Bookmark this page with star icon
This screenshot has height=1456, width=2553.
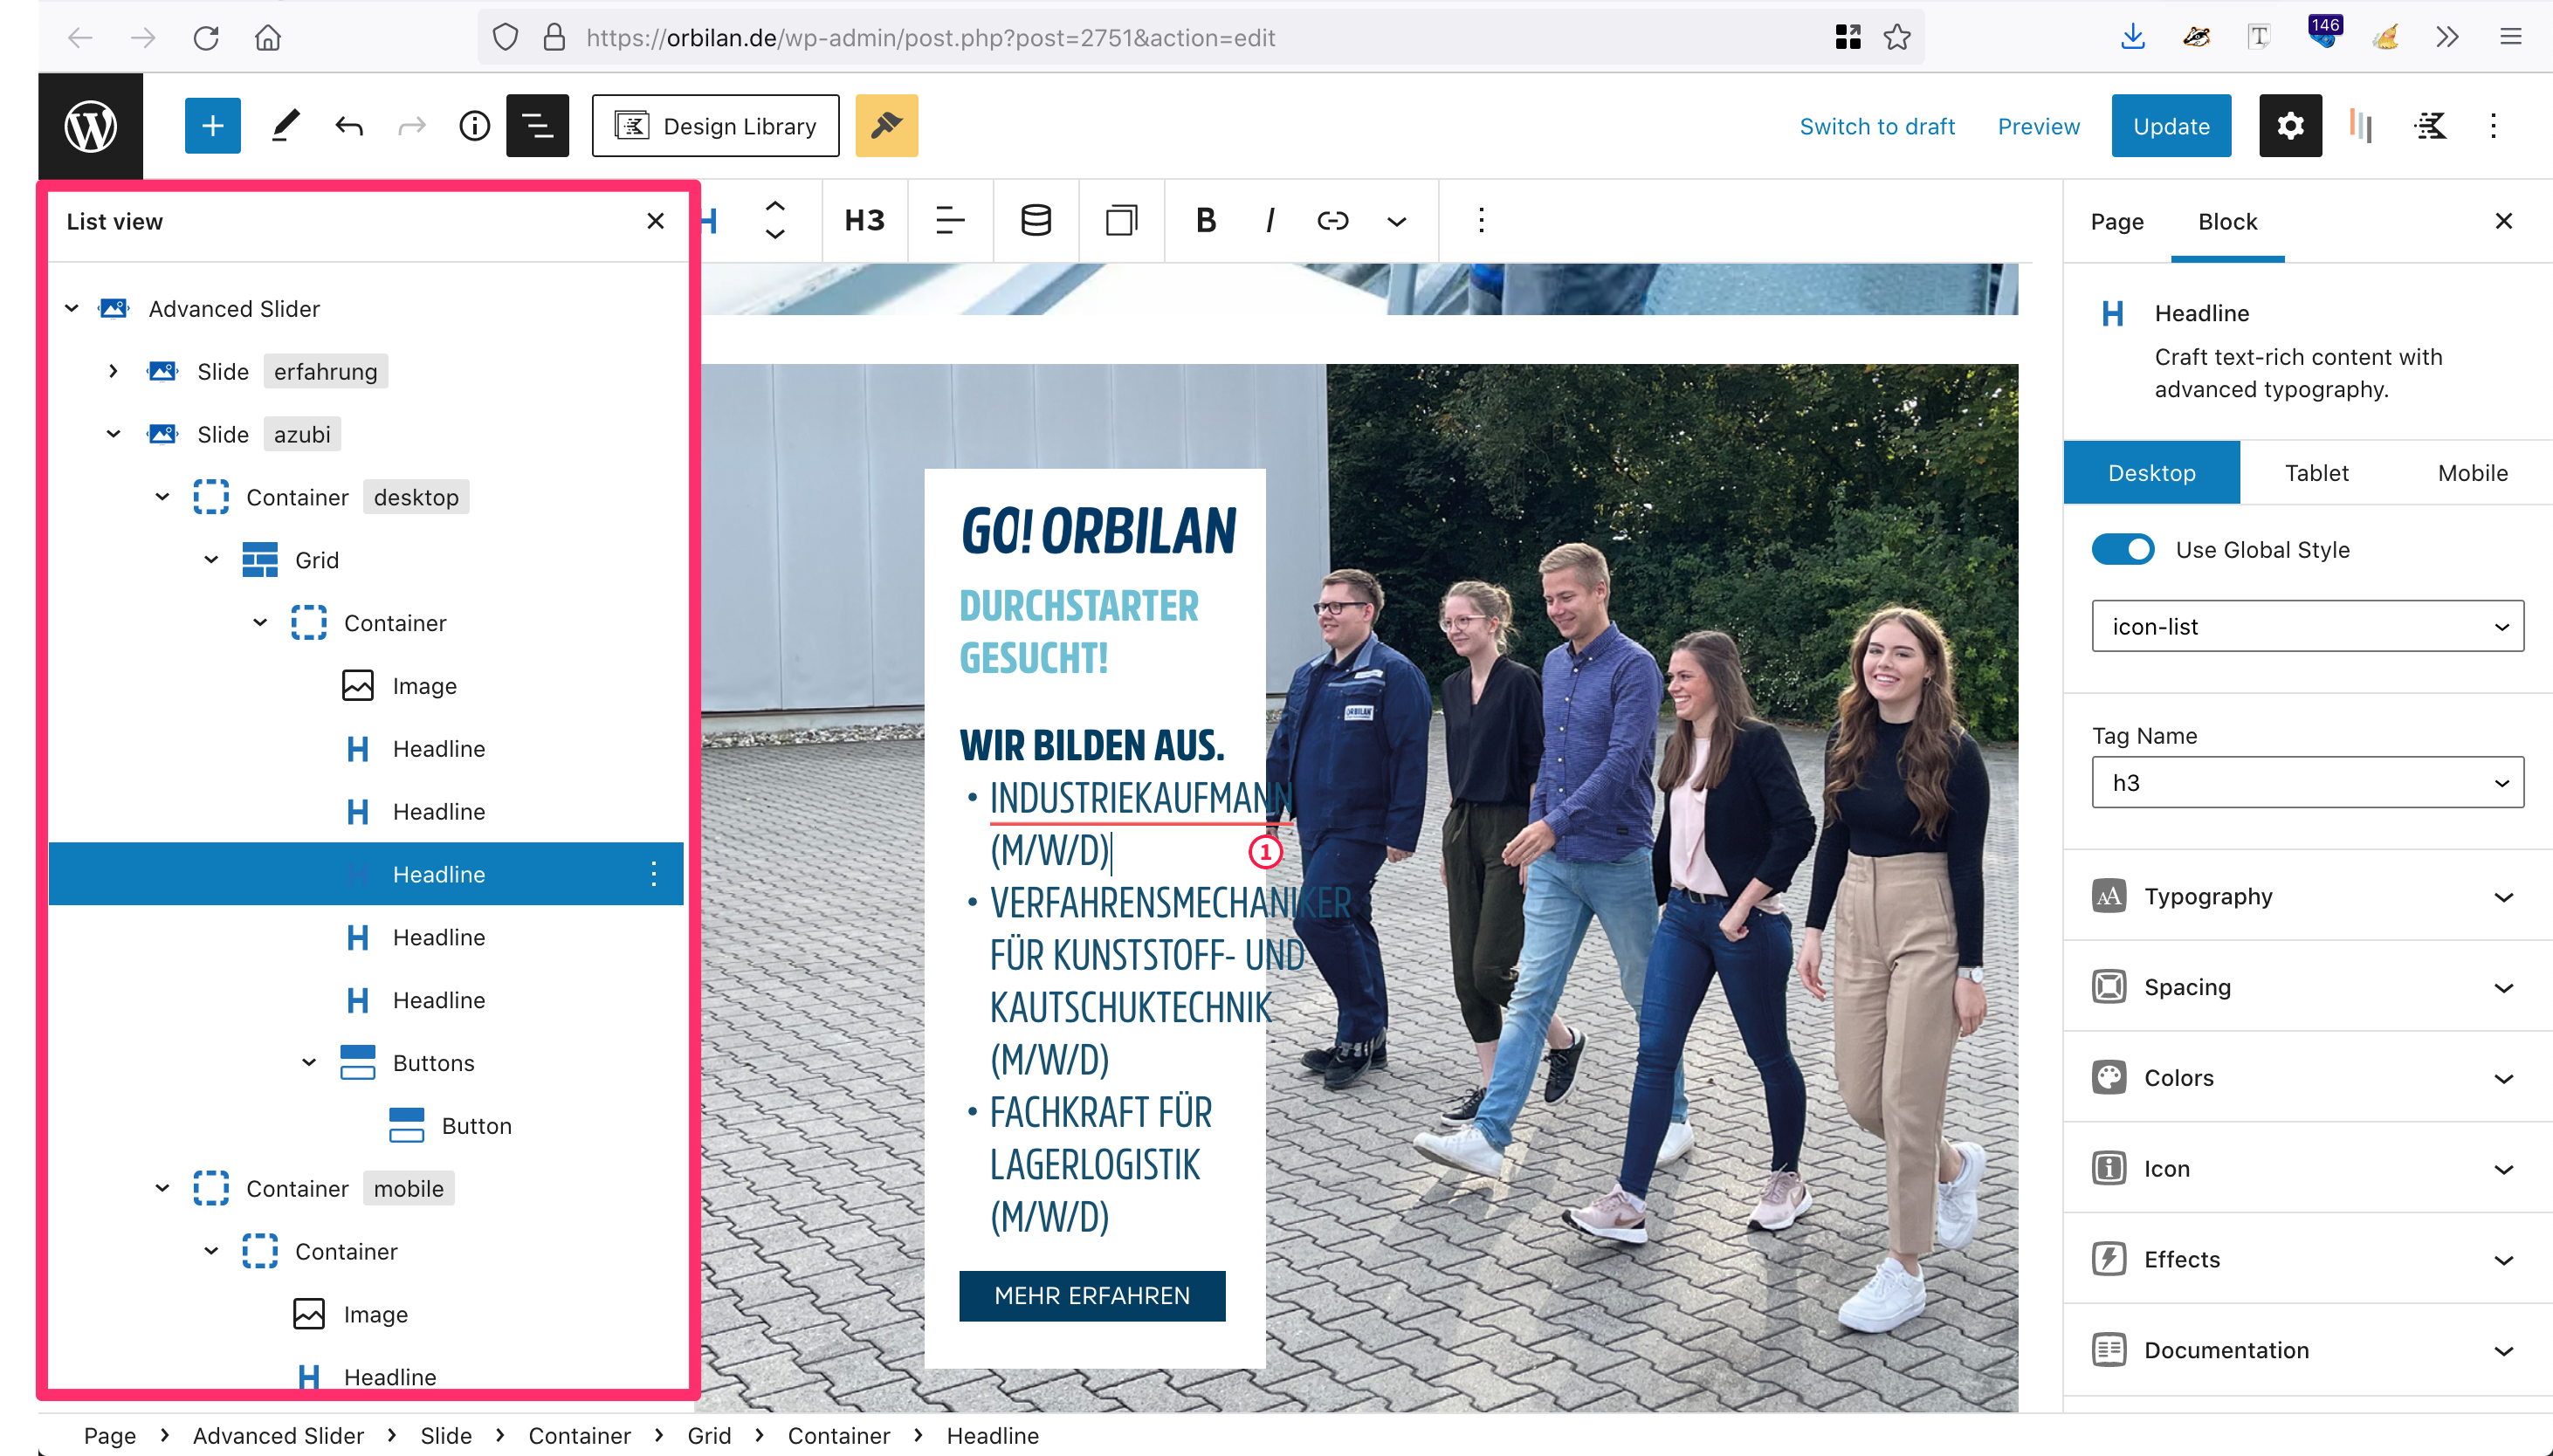coord(1897,38)
